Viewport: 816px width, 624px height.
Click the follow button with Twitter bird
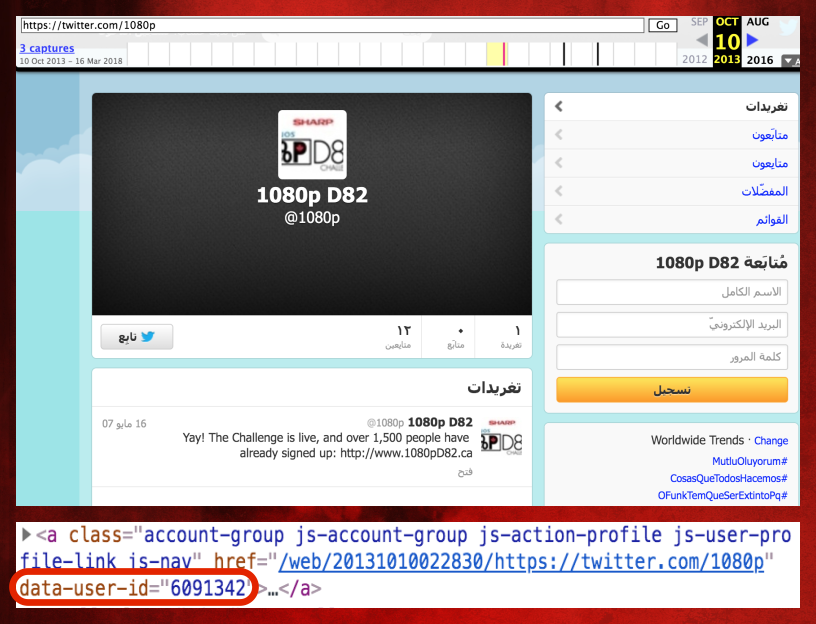137,337
